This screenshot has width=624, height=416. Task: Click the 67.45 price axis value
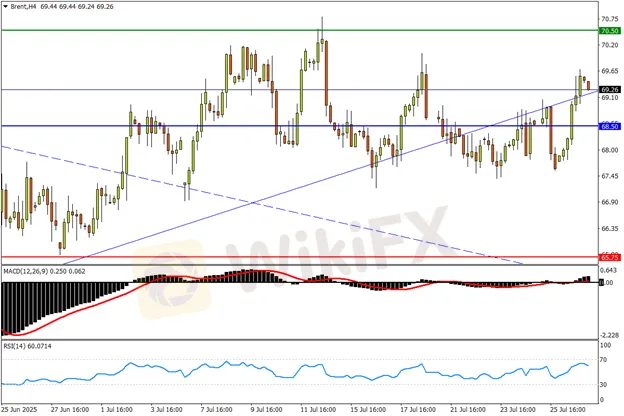point(610,176)
